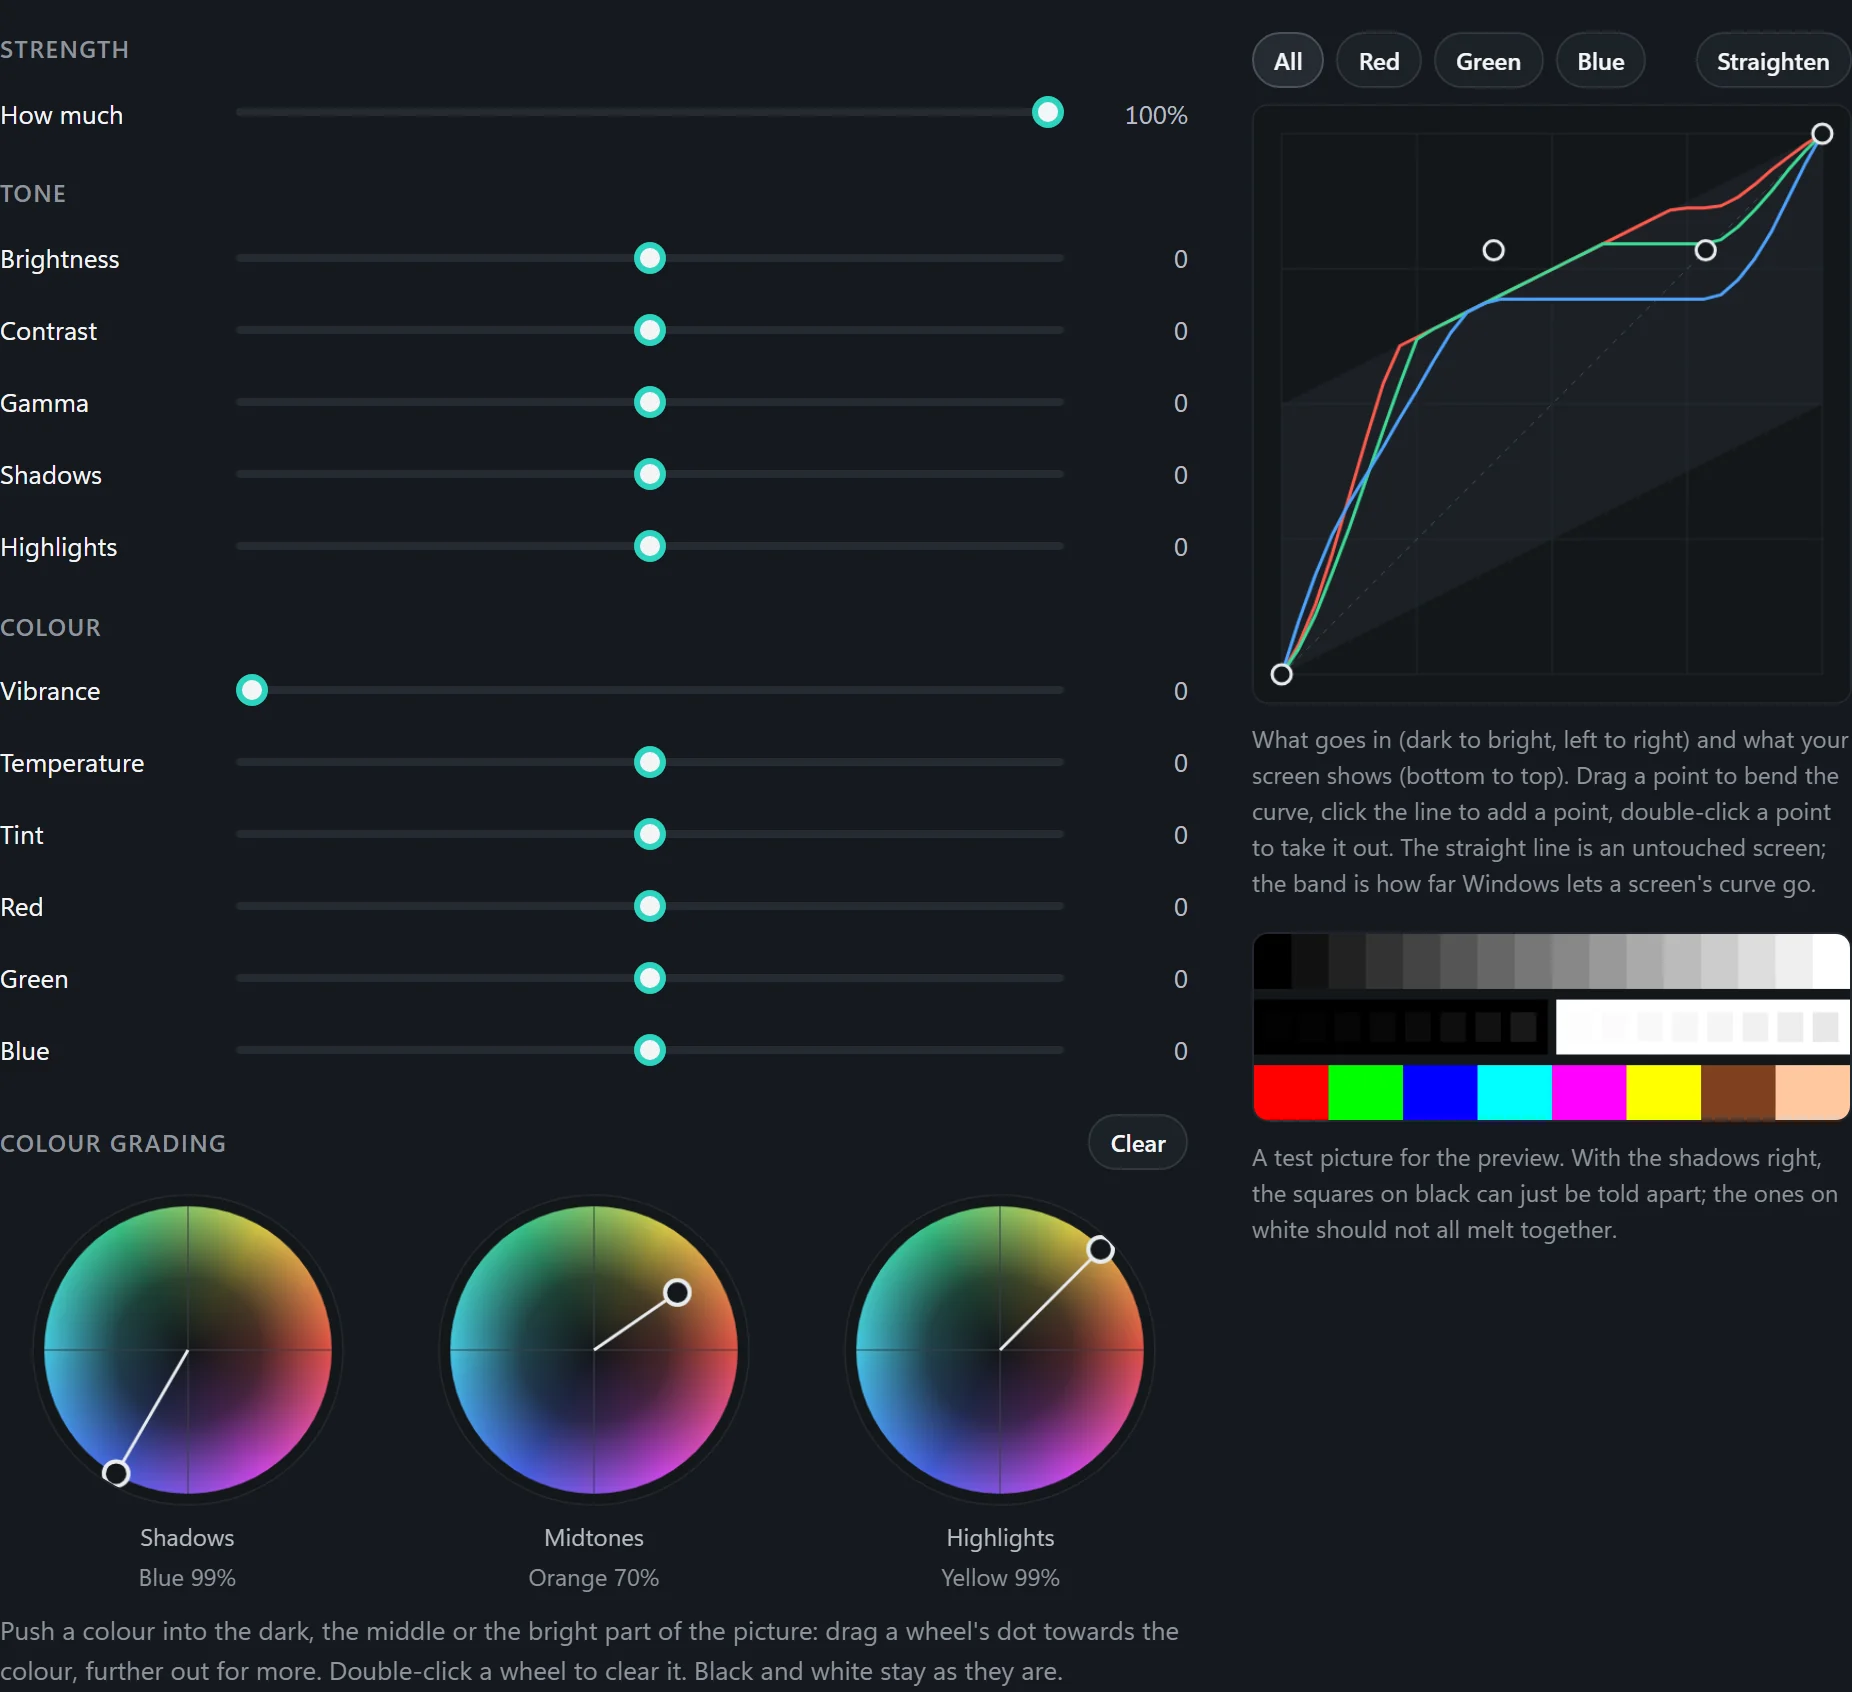
Task: Click the yellow swatch in the test picture
Action: tap(1664, 1092)
